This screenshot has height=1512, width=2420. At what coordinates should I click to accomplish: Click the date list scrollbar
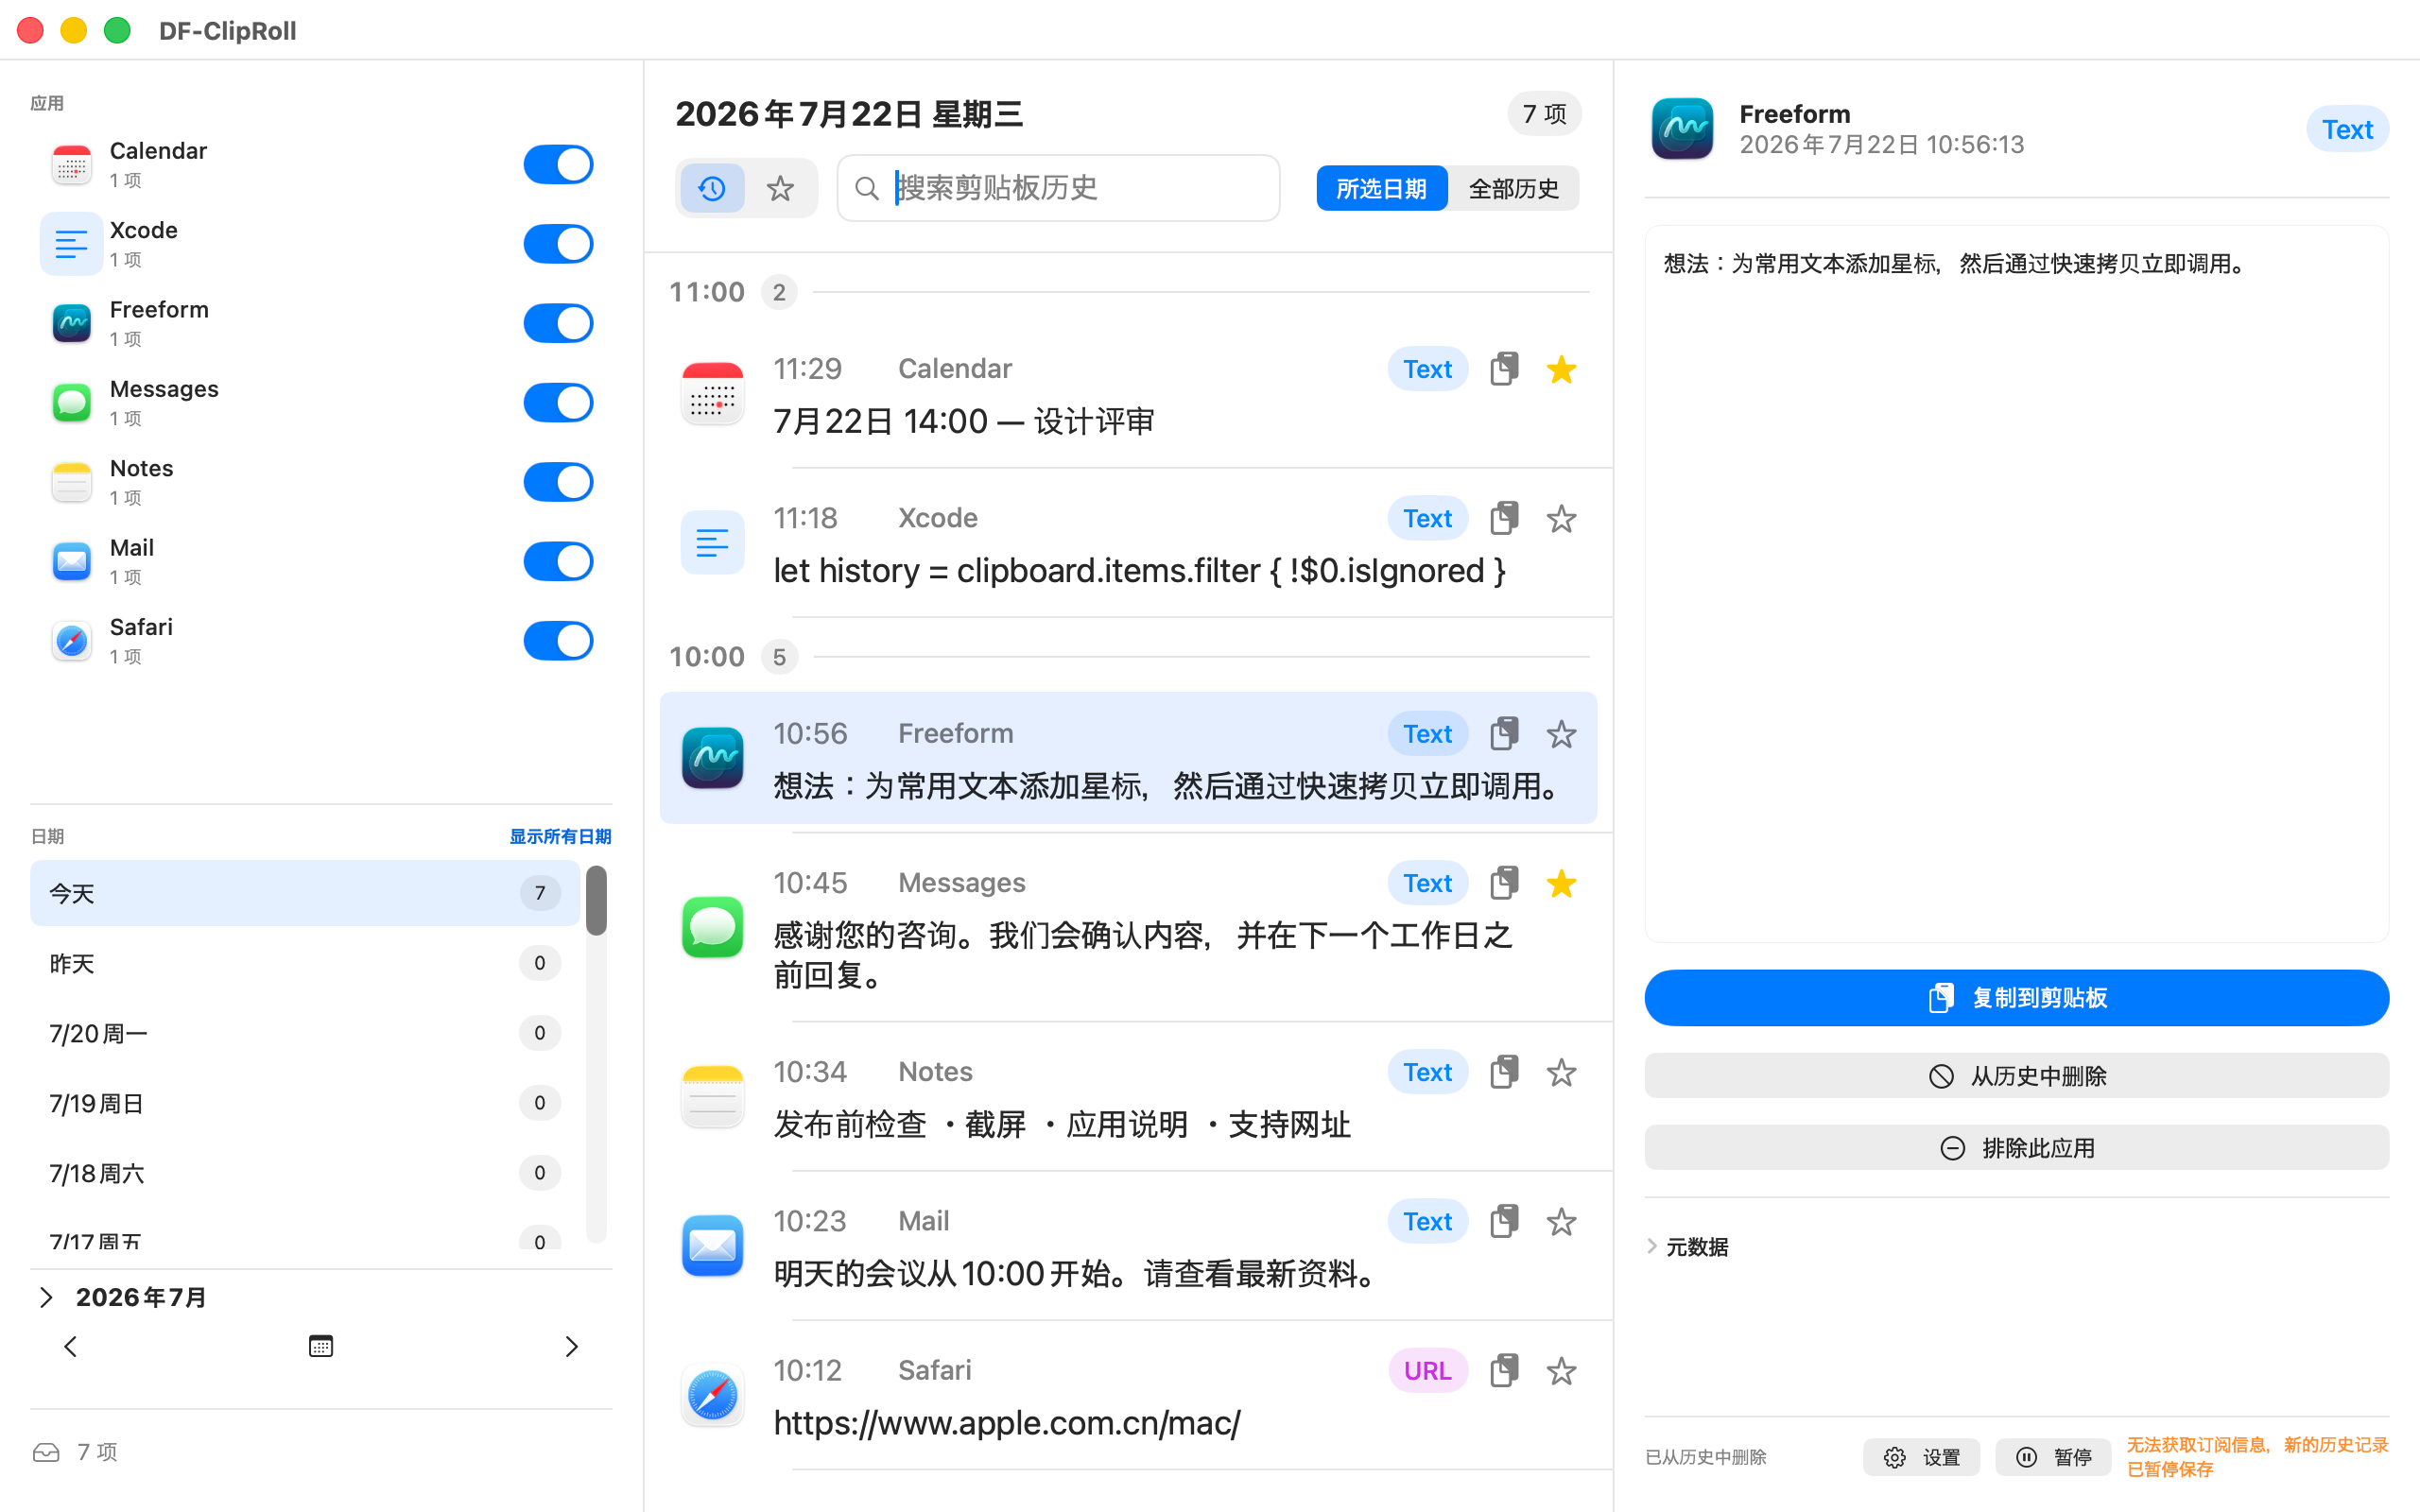pos(596,901)
